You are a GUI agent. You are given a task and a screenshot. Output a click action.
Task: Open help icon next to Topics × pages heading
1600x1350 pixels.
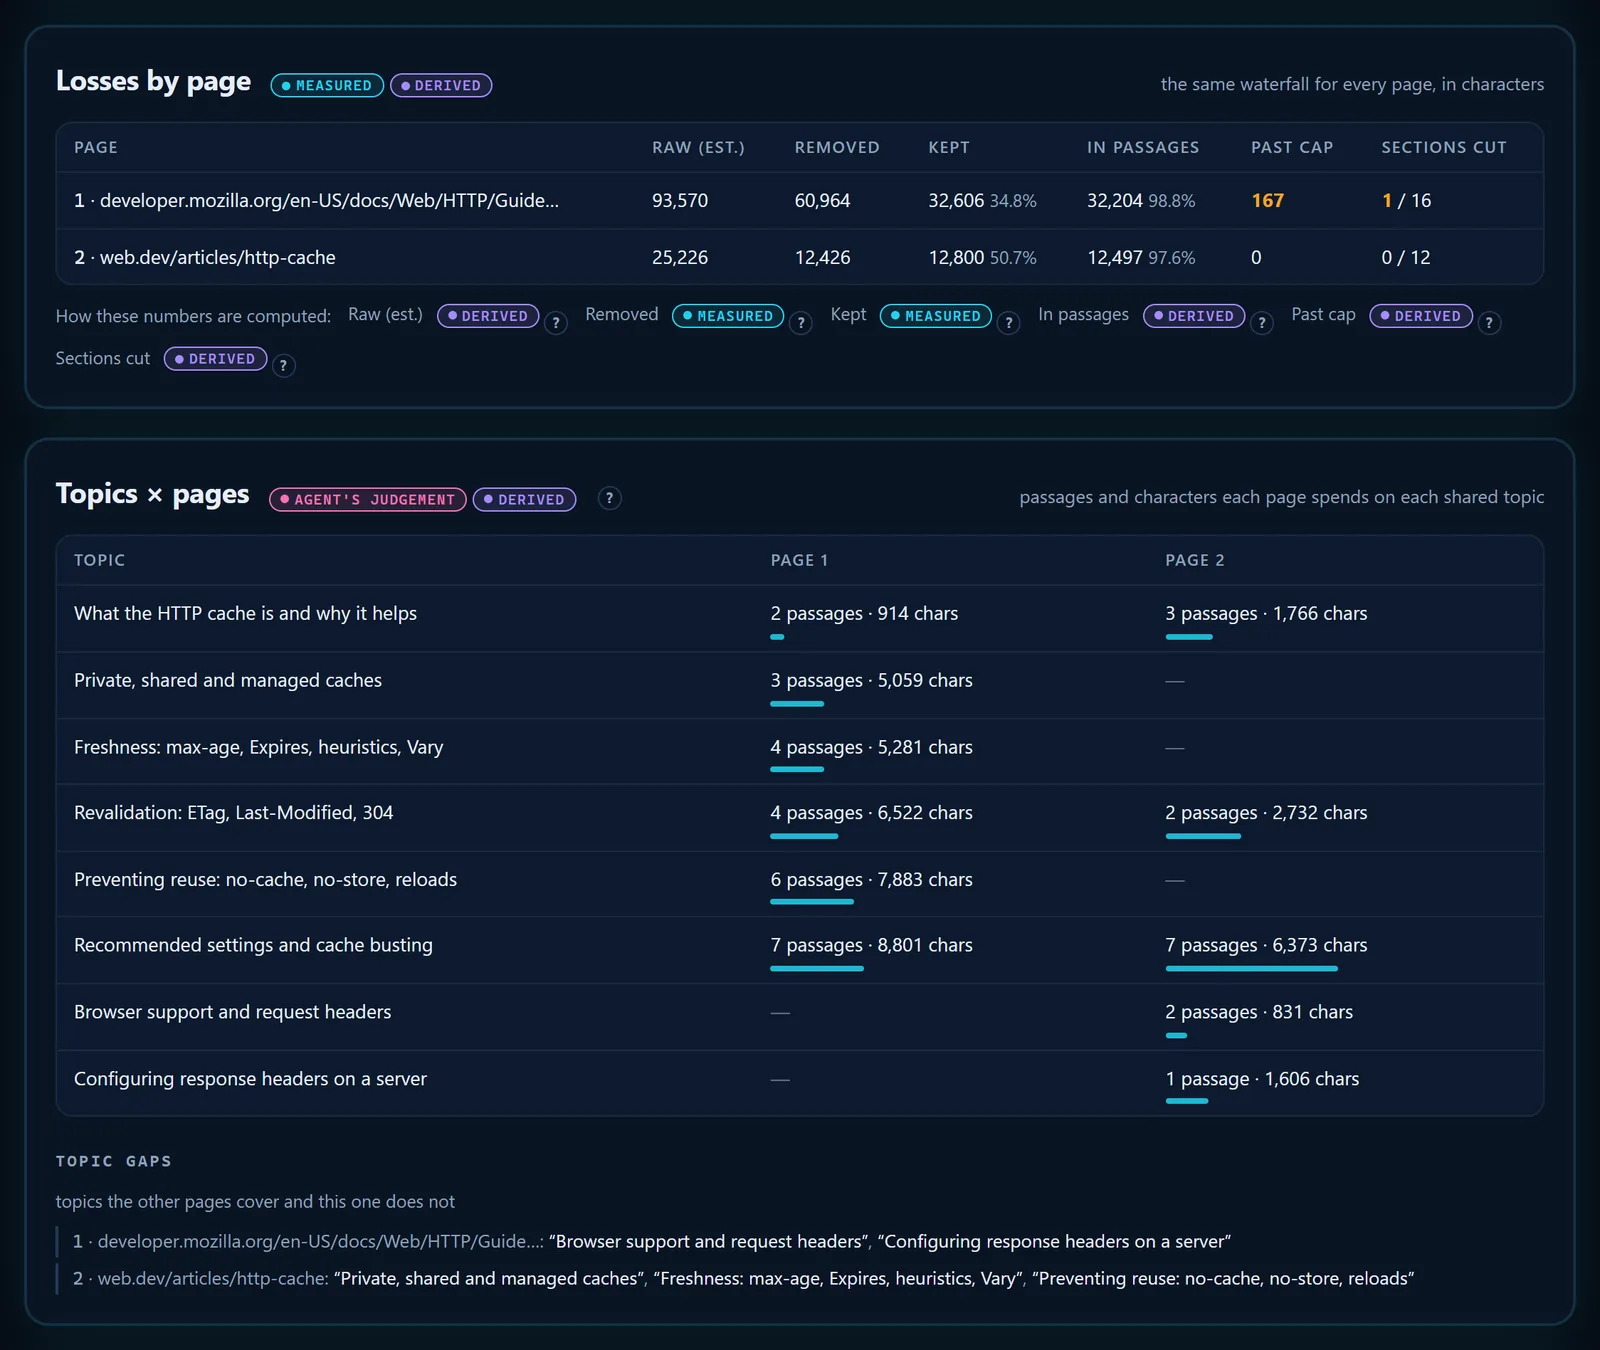coord(609,498)
